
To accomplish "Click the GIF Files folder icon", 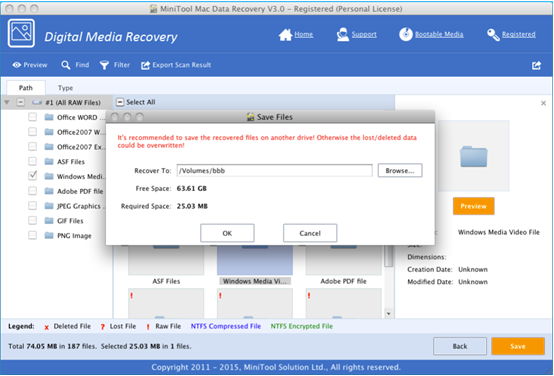I will (49, 221).
